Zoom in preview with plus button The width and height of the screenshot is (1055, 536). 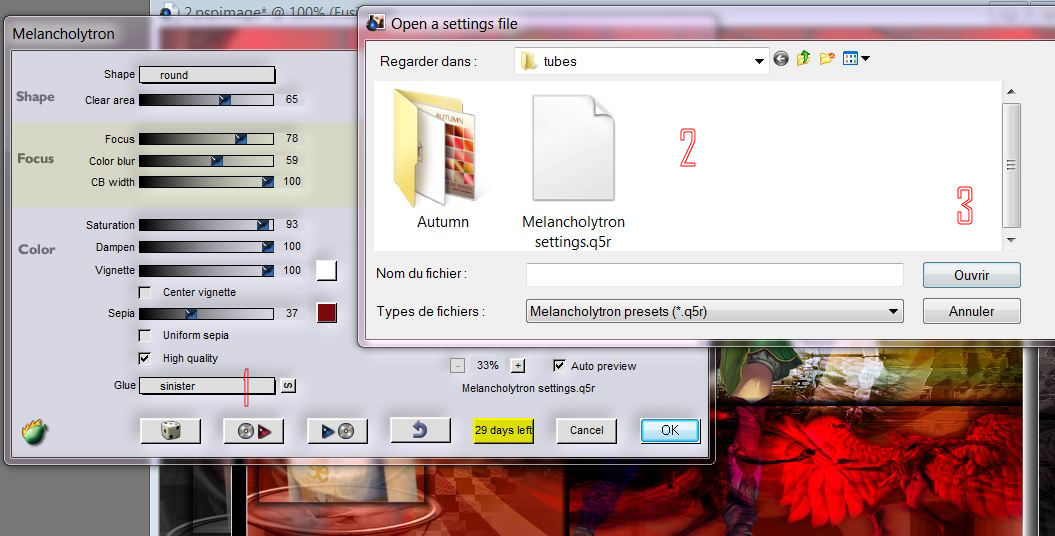[517, 365]
